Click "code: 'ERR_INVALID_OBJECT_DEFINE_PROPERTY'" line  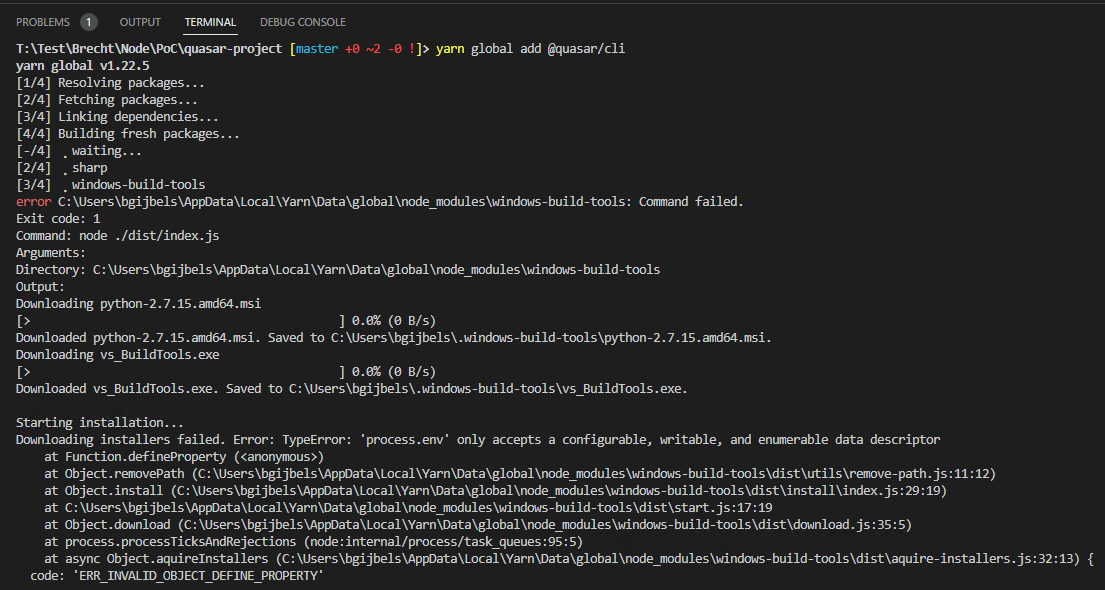coord(177,575)
